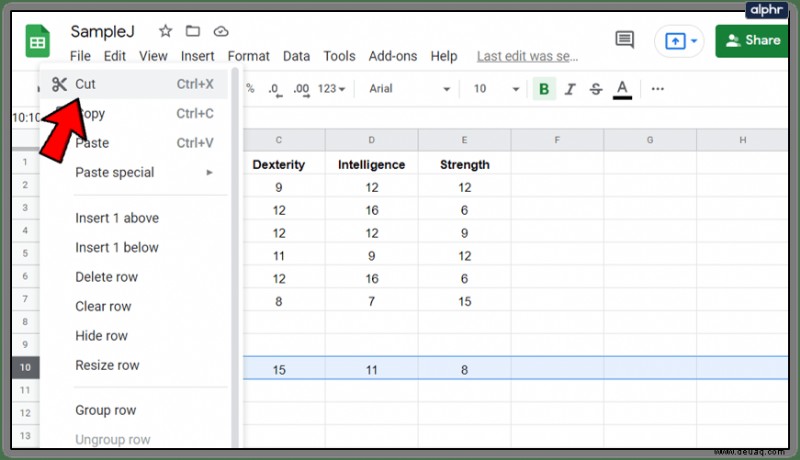800x460 pixels.
Task: Open the Last edit history link
Action: pyautogui.click(x=528, y=56)
